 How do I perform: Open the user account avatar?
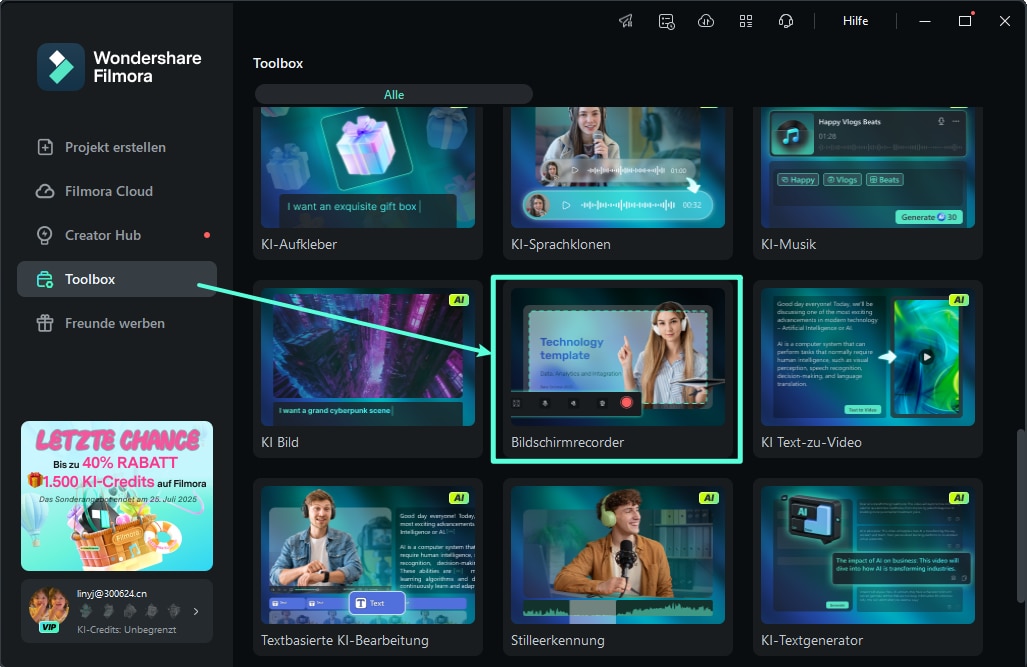(x=49, y=606)
